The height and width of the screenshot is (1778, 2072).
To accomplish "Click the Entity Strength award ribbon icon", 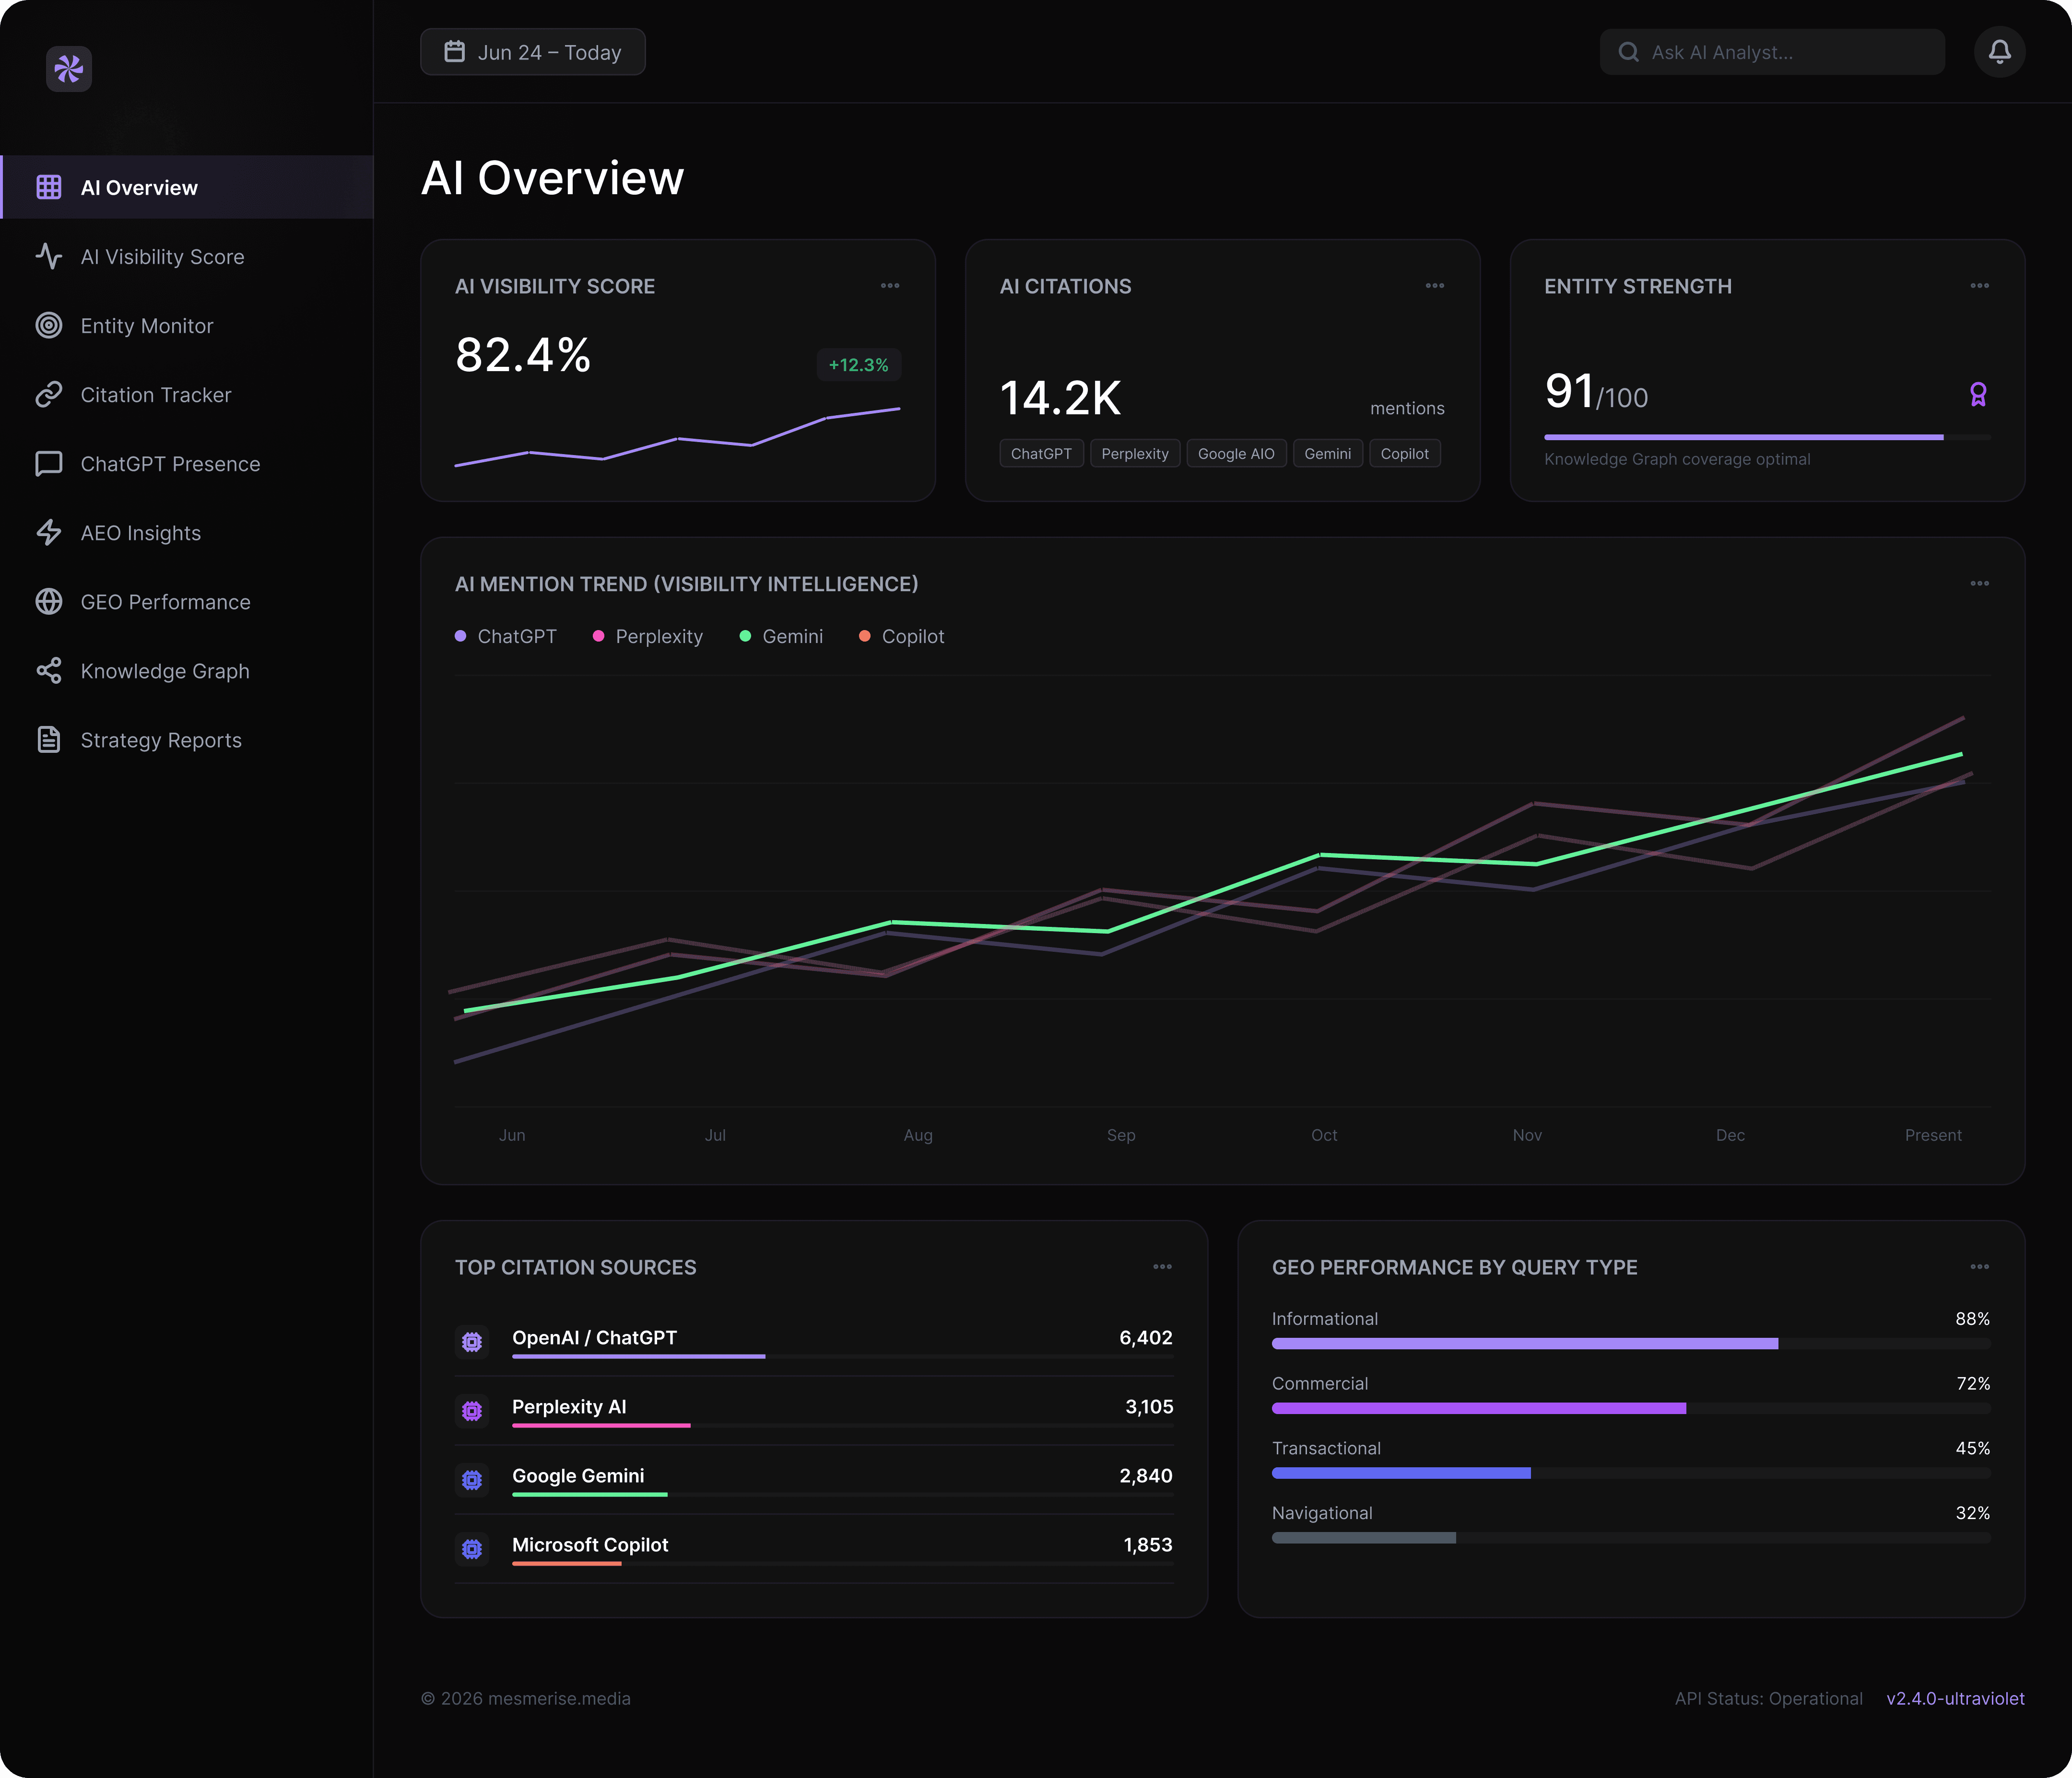I will coord(1978,395).
